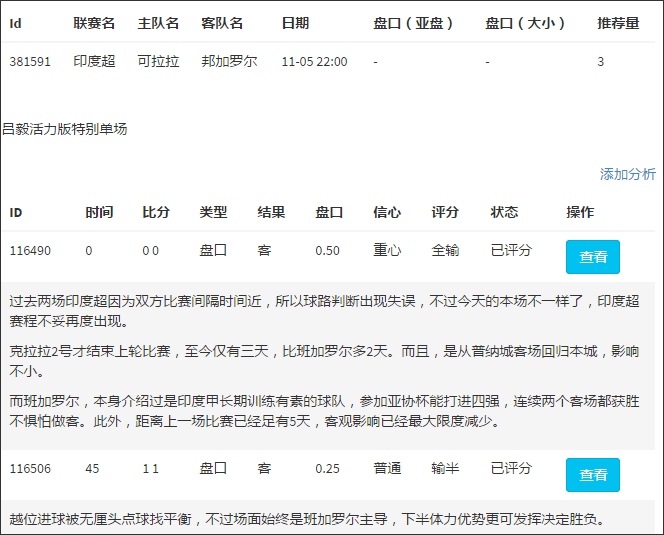This screenshot has height=535, width=664.
Task: Click the 普通 confidence cell
Action: [x=387, y=468]
